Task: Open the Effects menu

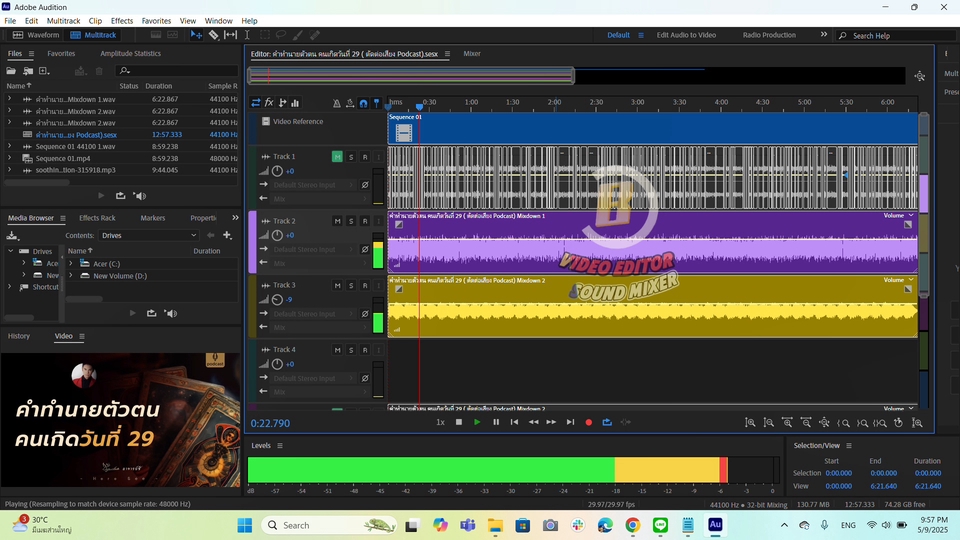Action: point(122,20)
